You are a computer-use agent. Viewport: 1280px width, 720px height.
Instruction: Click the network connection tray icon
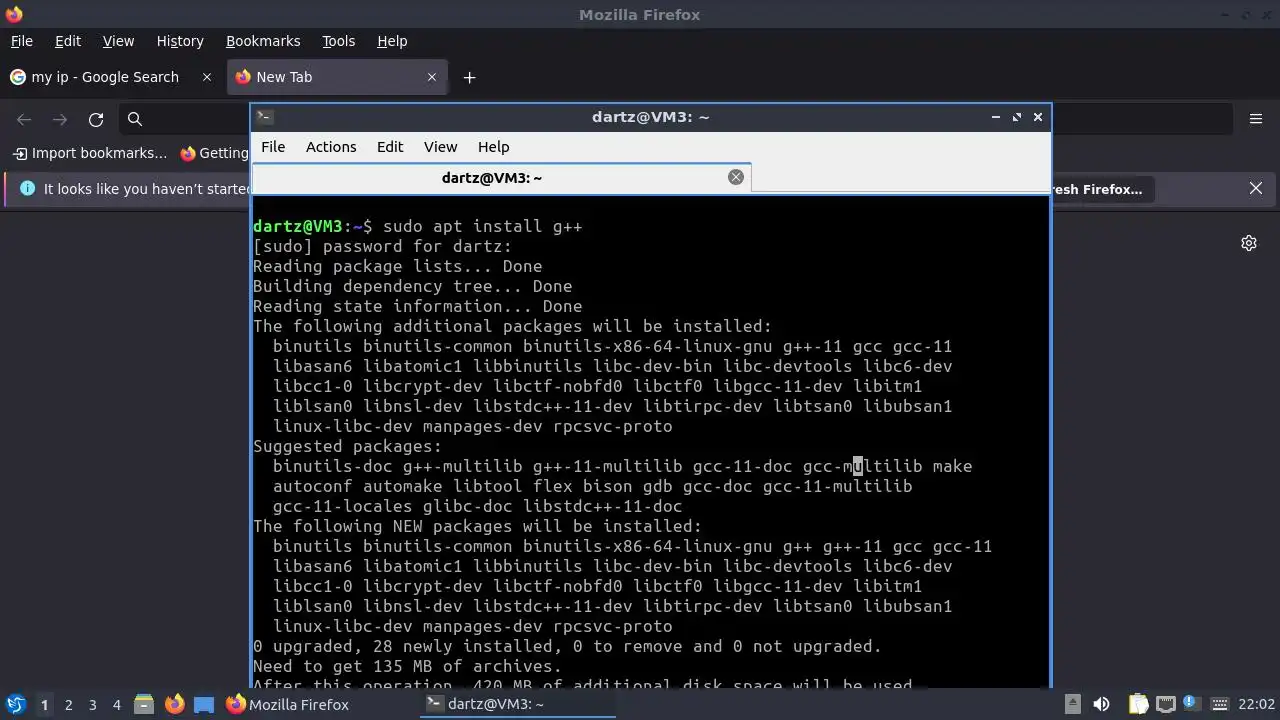coord(1165,704)
